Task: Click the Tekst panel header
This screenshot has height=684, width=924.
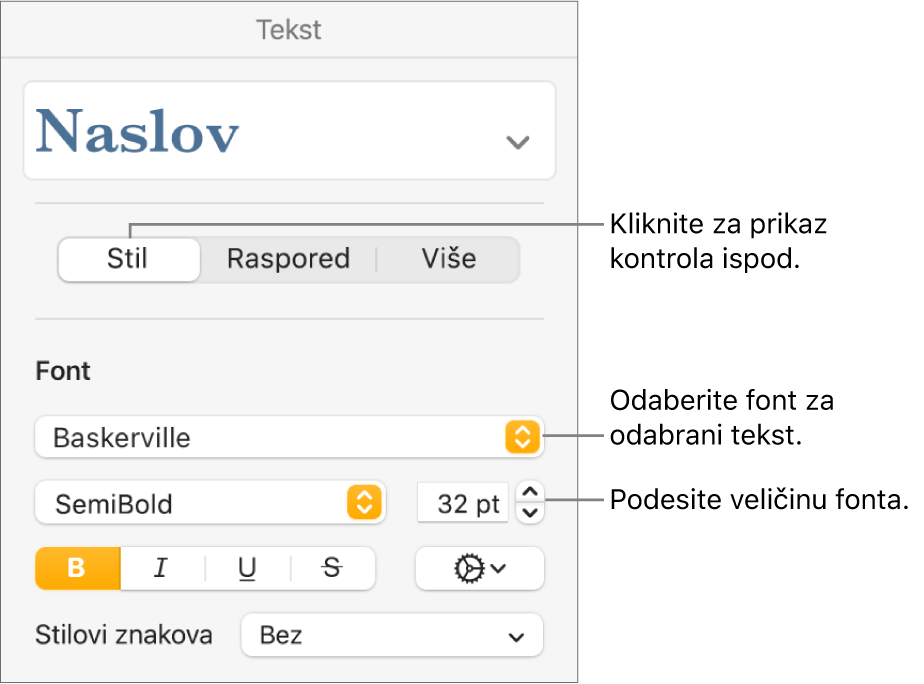Action: (289, 30)
